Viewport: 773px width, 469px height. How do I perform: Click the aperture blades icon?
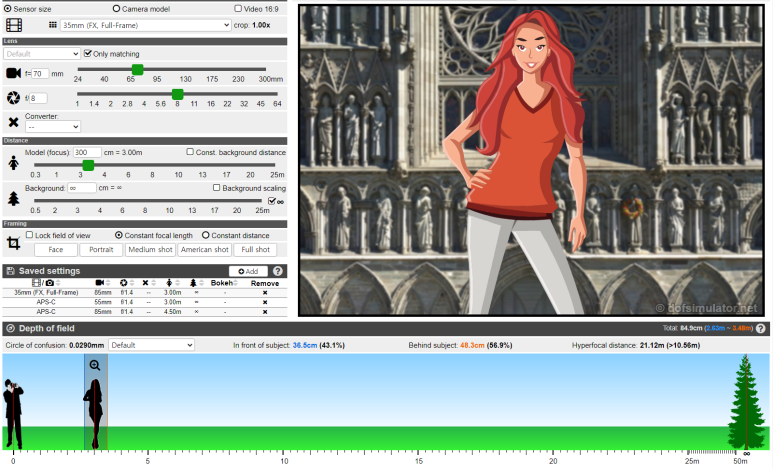tap(13, 97)
